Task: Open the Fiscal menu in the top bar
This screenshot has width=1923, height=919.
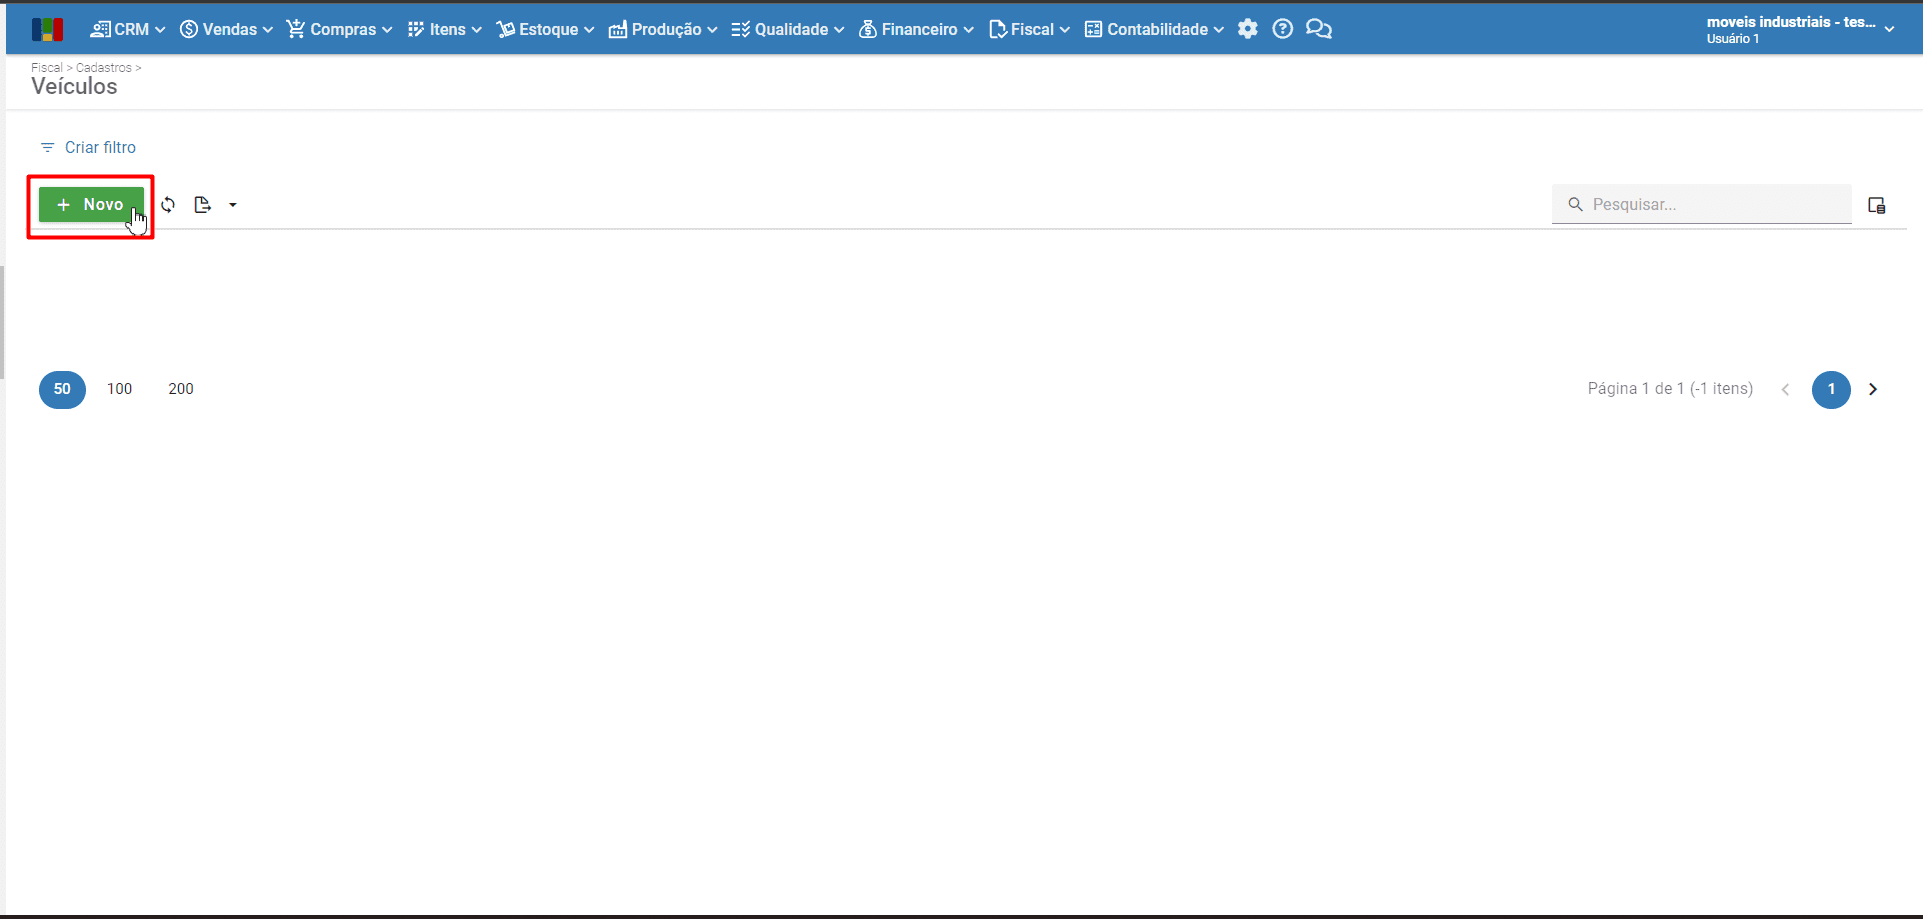Action: (x=1029, y=29)
